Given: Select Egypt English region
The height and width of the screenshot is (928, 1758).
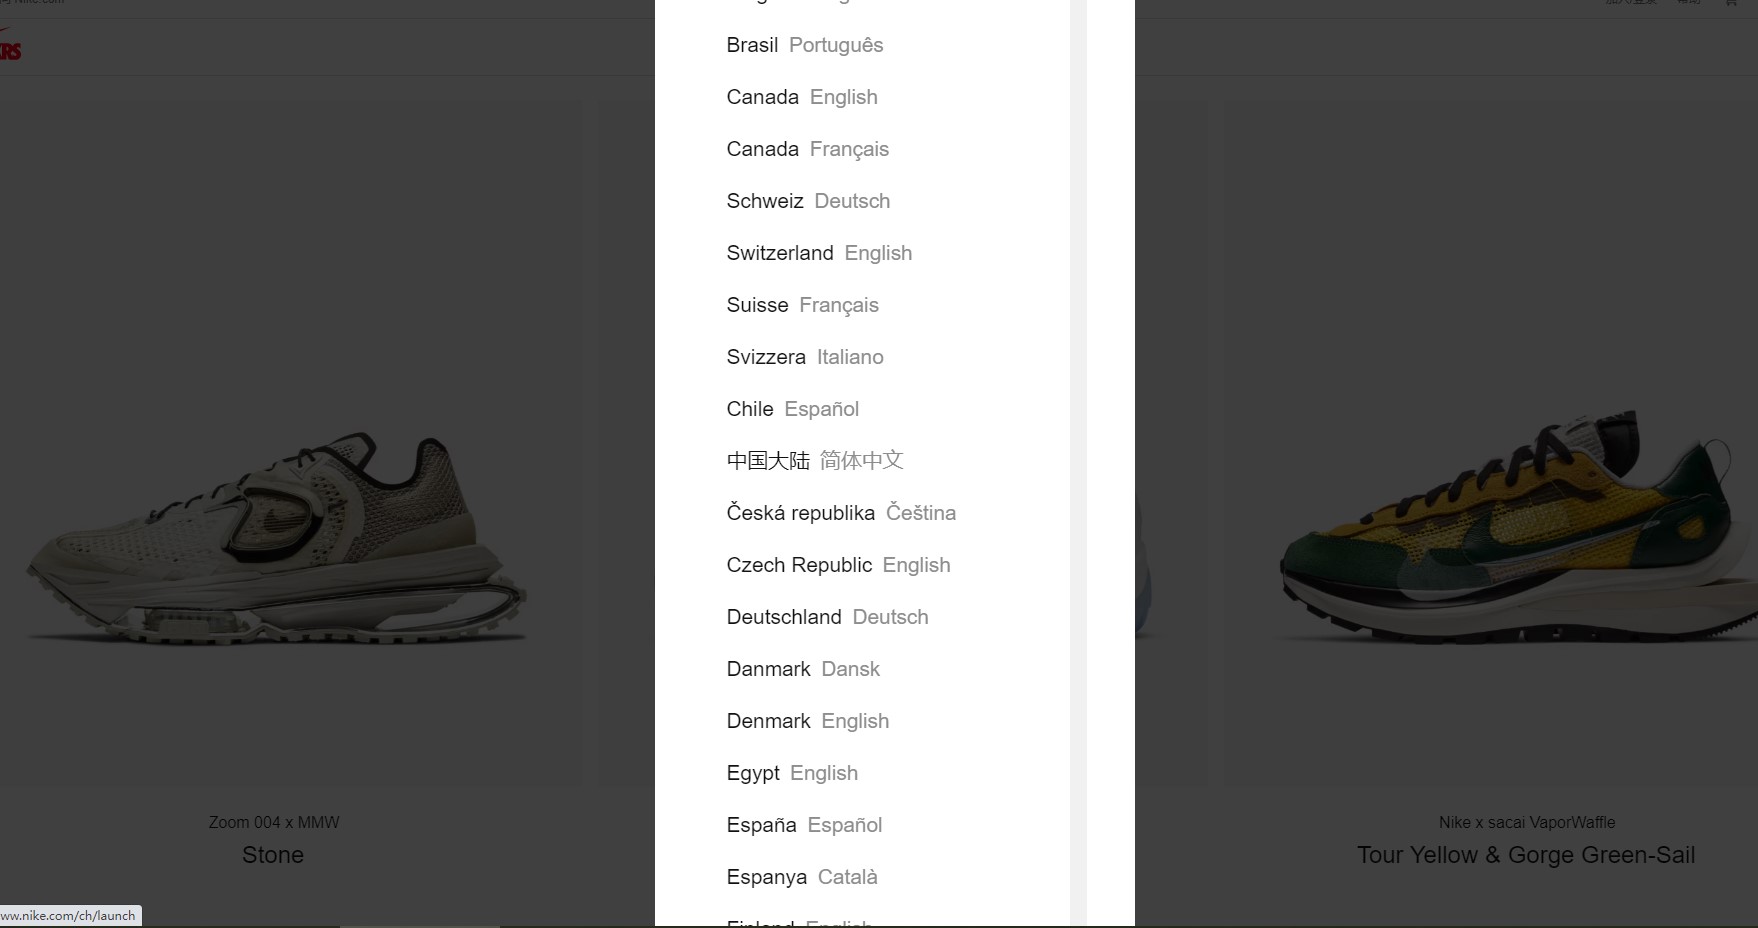Looking at the screenshot, I should [792, 773].
